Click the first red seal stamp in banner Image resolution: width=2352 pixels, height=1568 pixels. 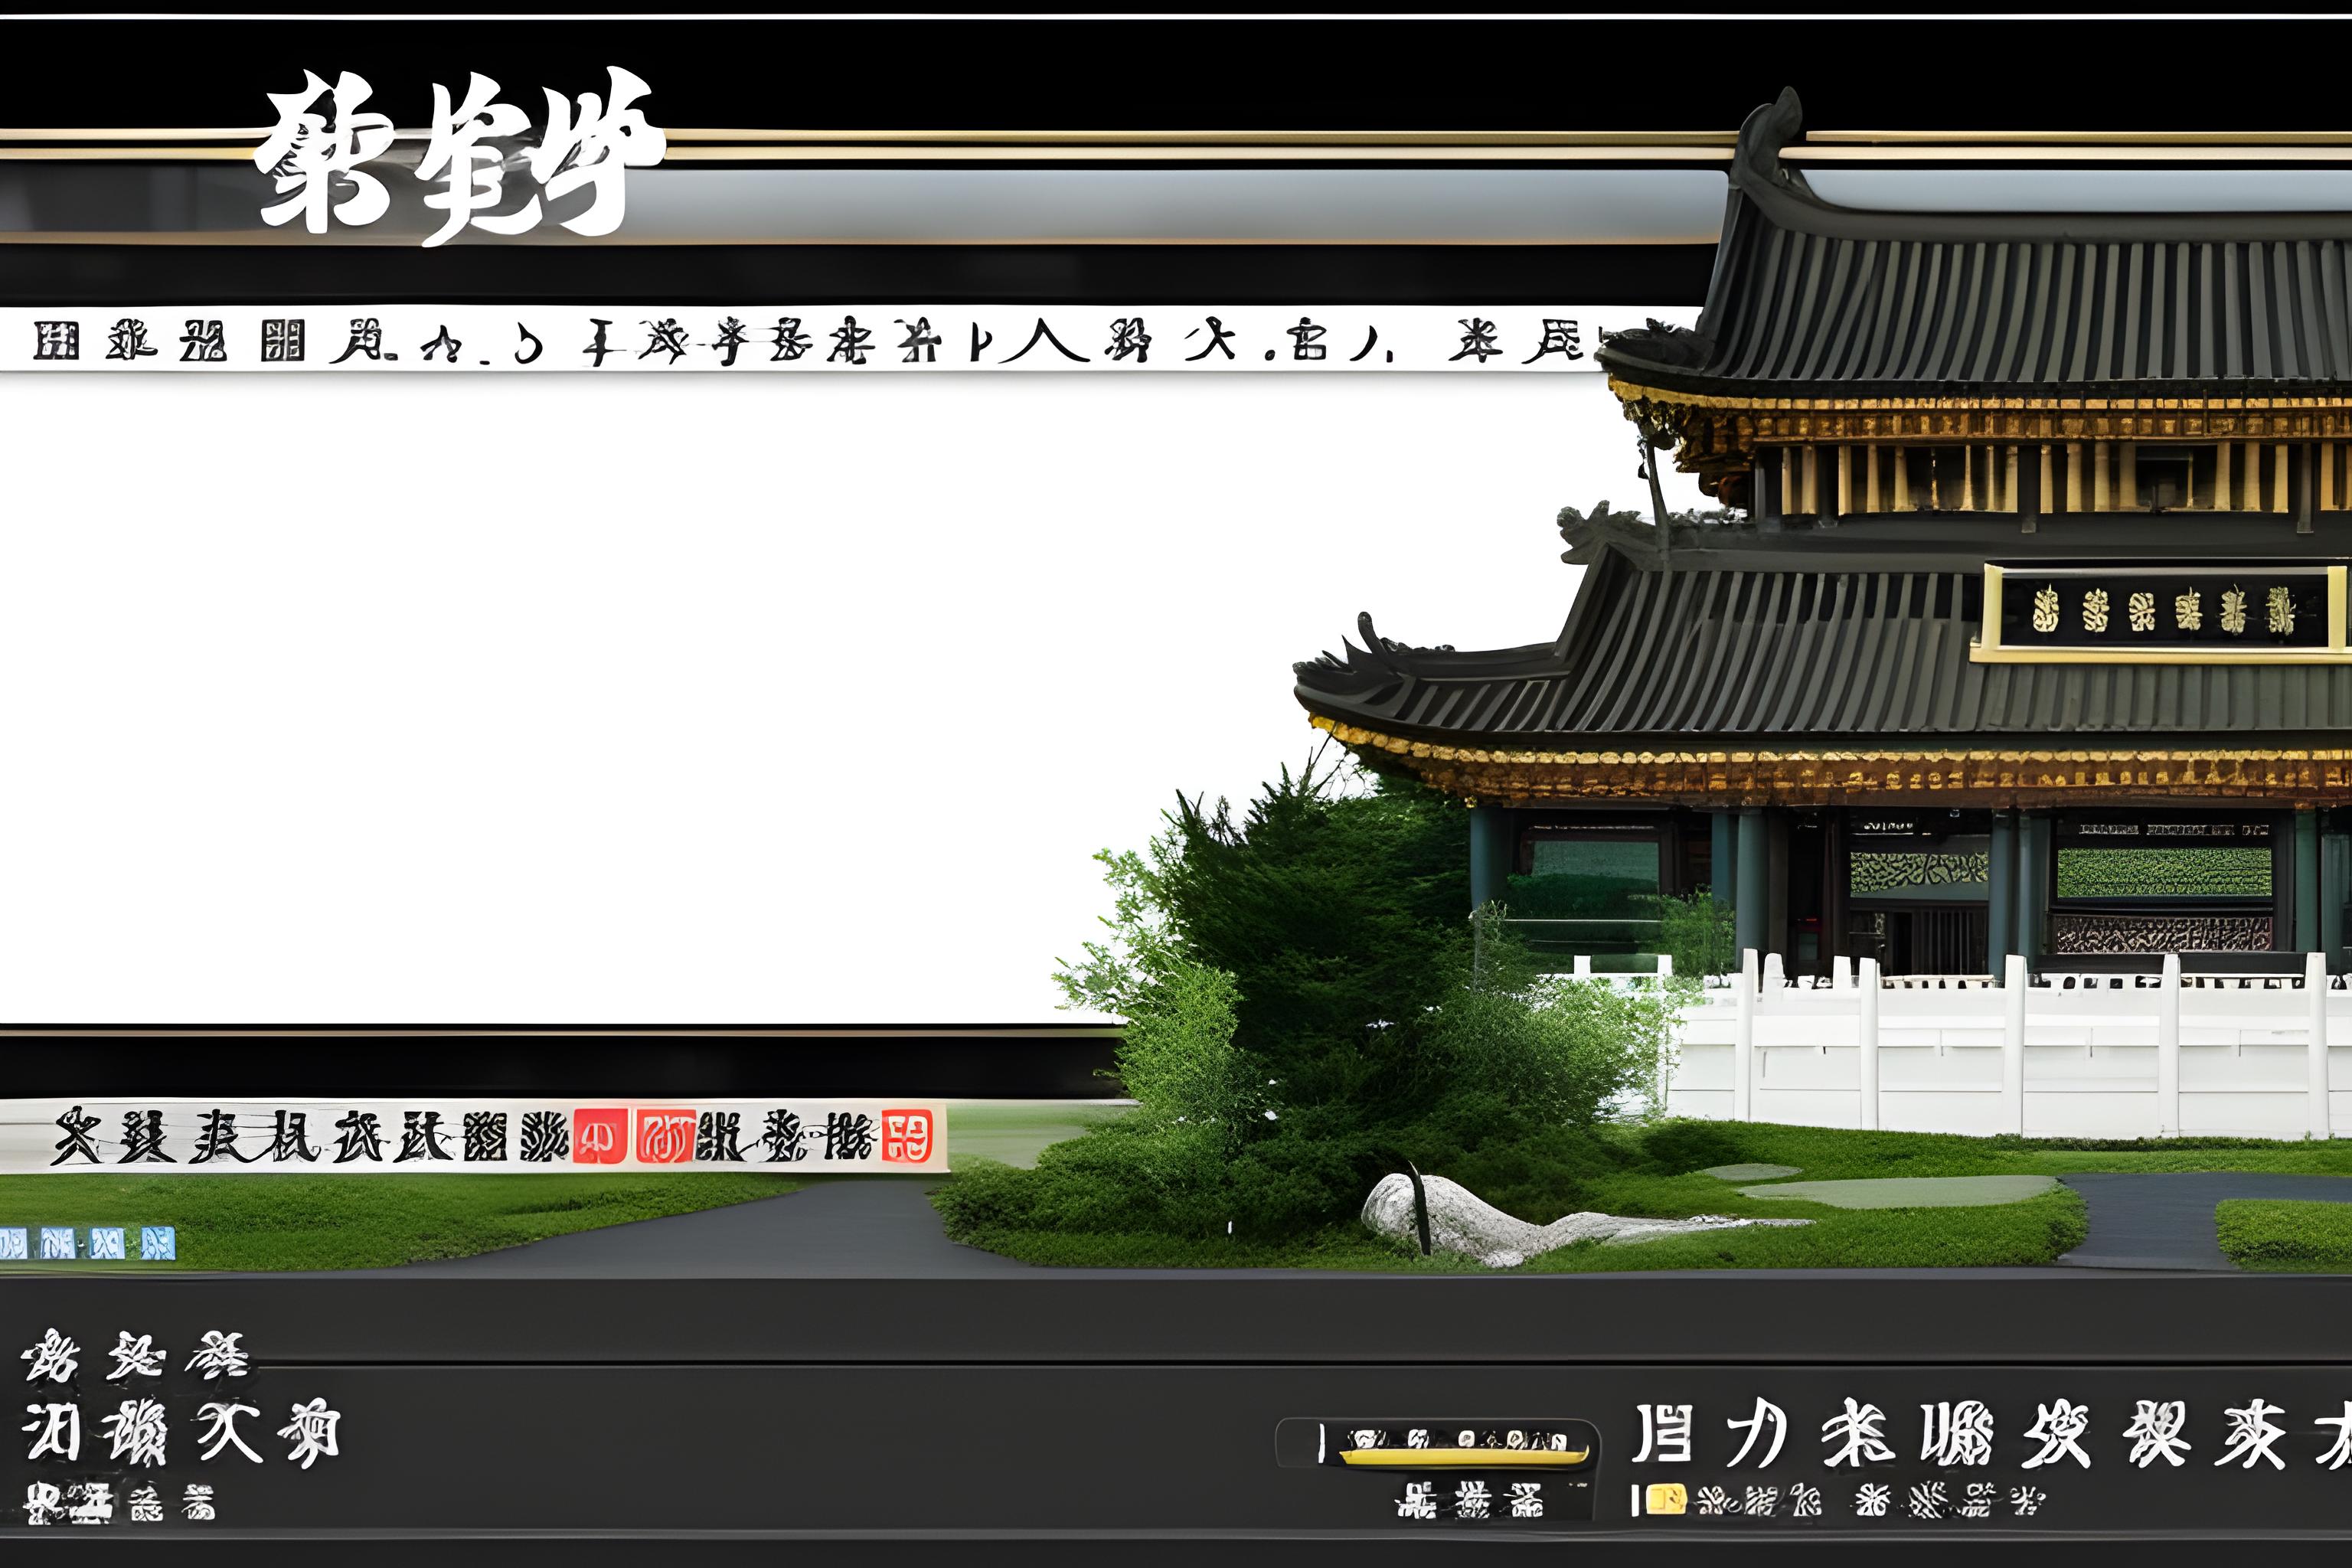coord(600,1138)
